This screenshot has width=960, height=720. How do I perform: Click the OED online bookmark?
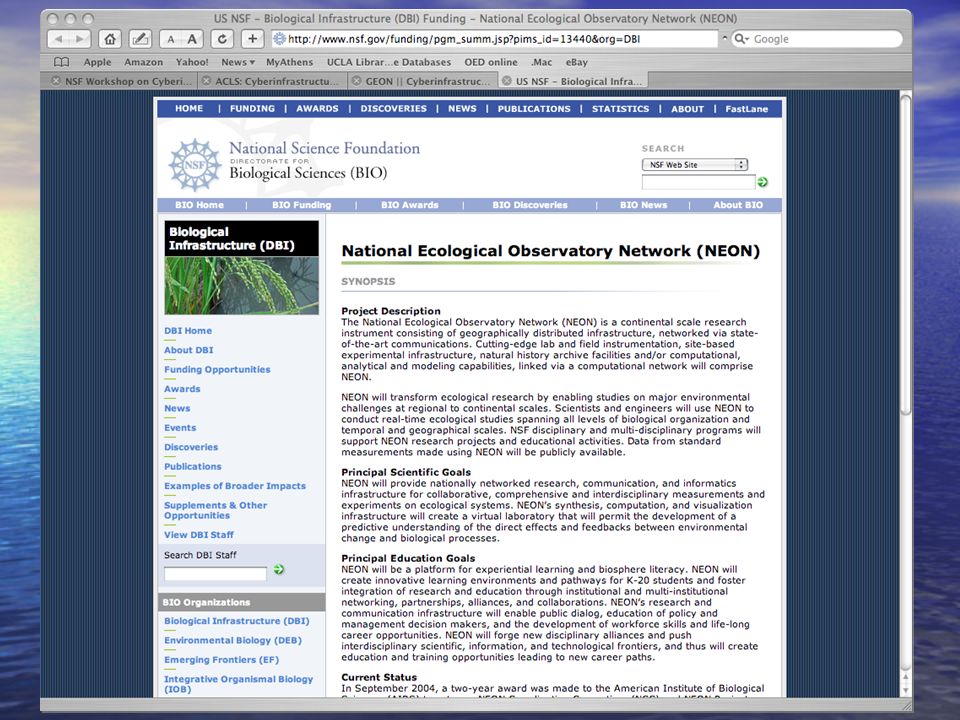point(490,62)
